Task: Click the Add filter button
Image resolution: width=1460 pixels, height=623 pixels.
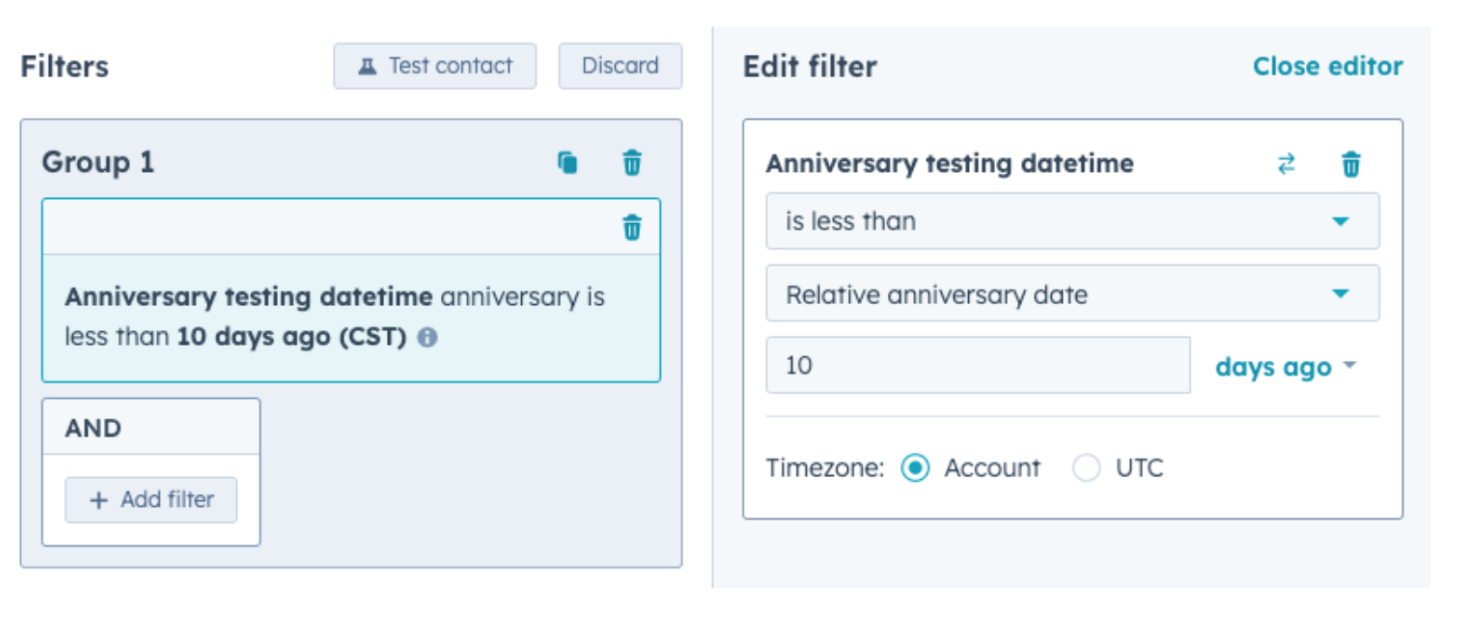Action: (151, 500)
